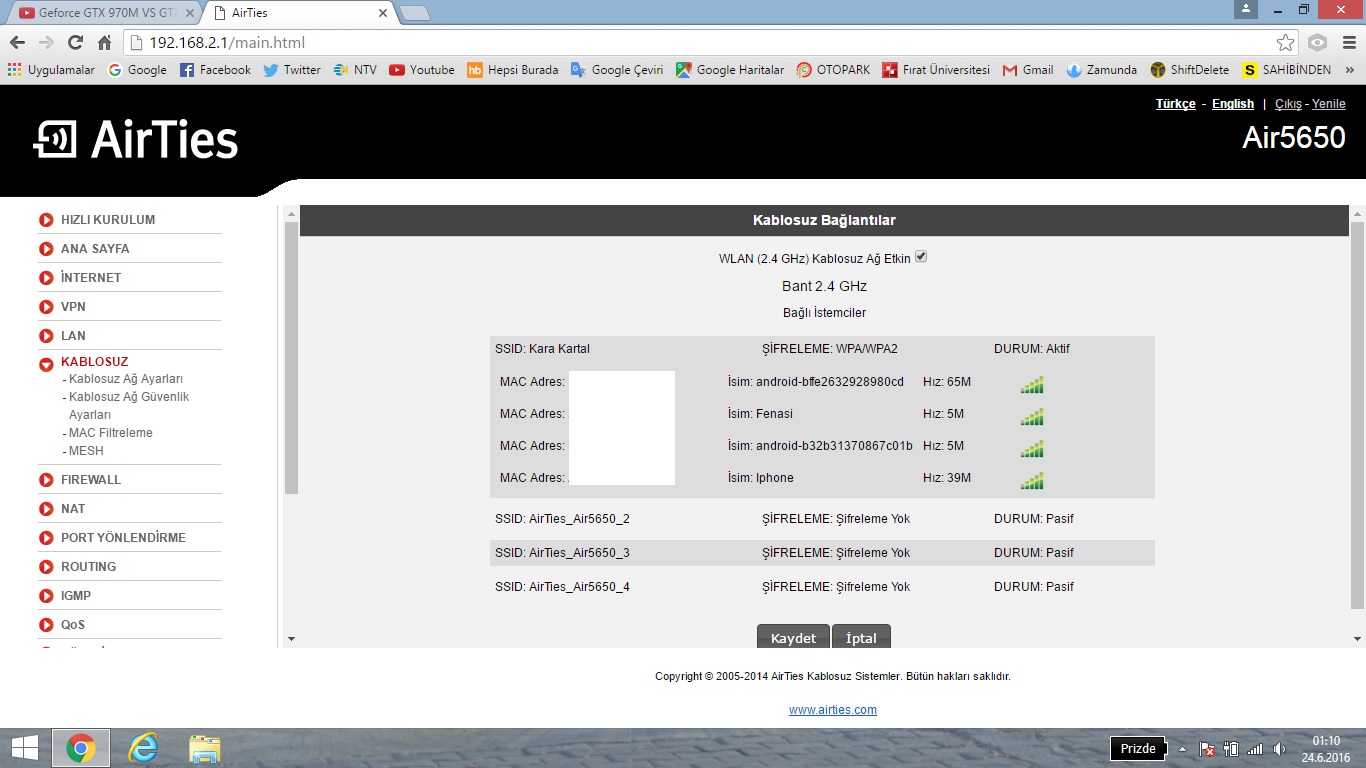Expand the İNTERNET section

tap(46, 278)
